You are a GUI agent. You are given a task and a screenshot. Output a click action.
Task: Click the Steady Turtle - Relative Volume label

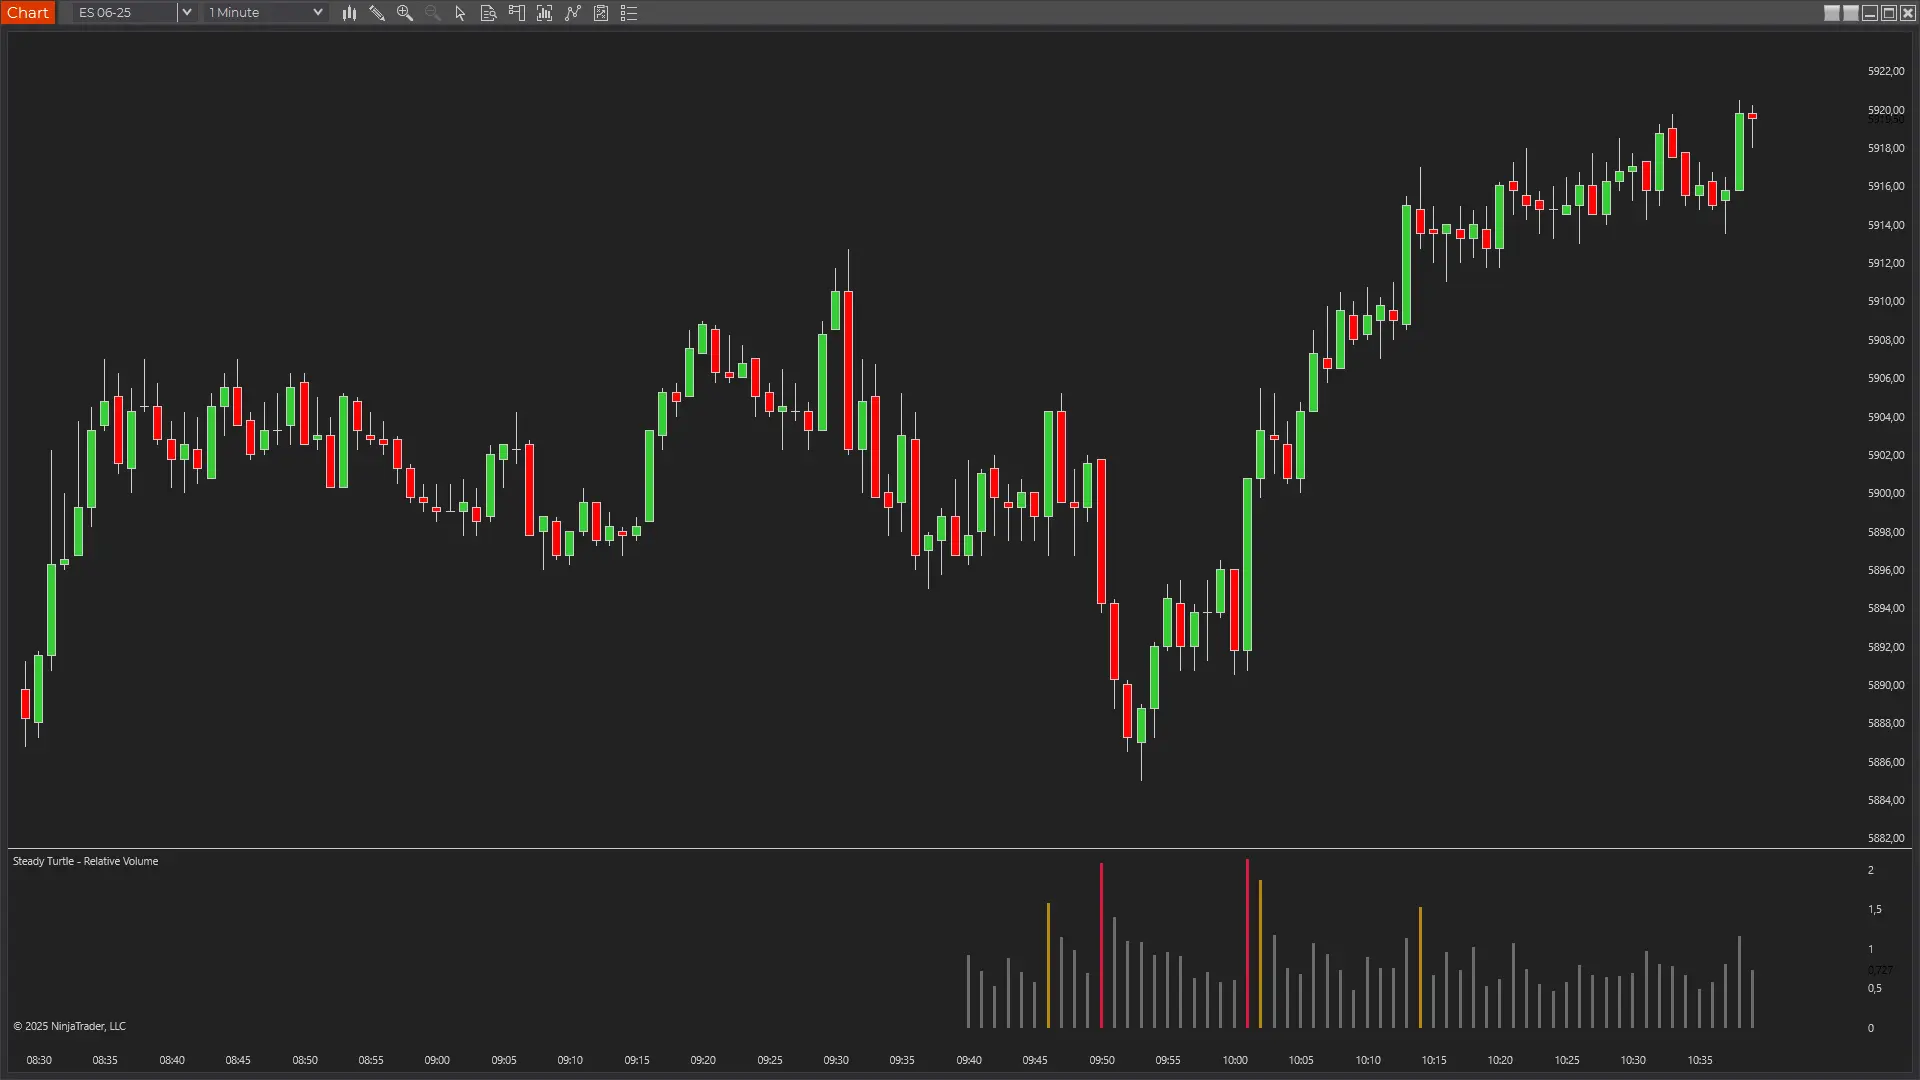[85, 861]
